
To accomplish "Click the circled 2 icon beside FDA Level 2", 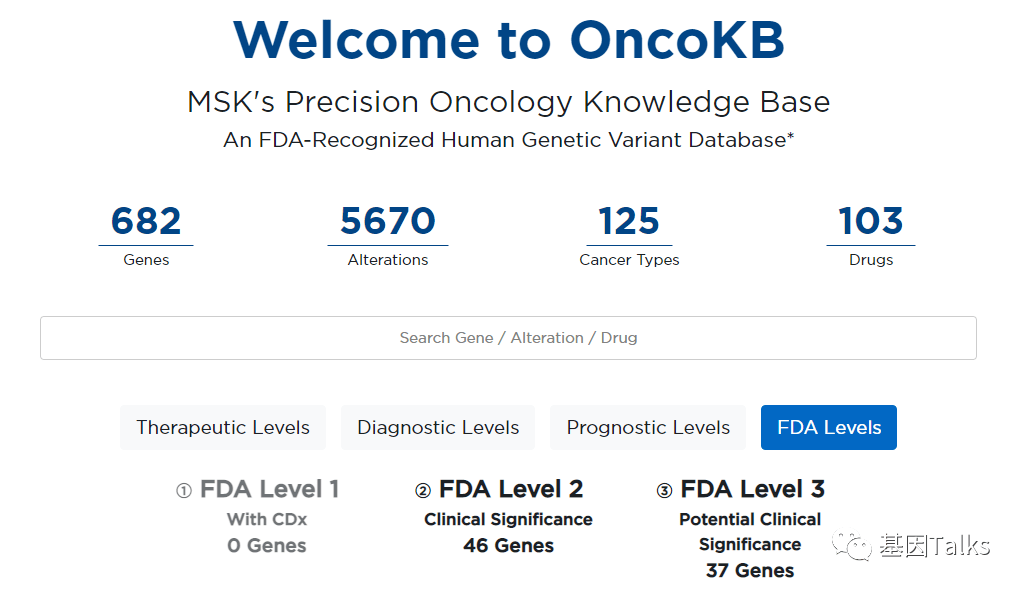I will click(x=423, y=490).
